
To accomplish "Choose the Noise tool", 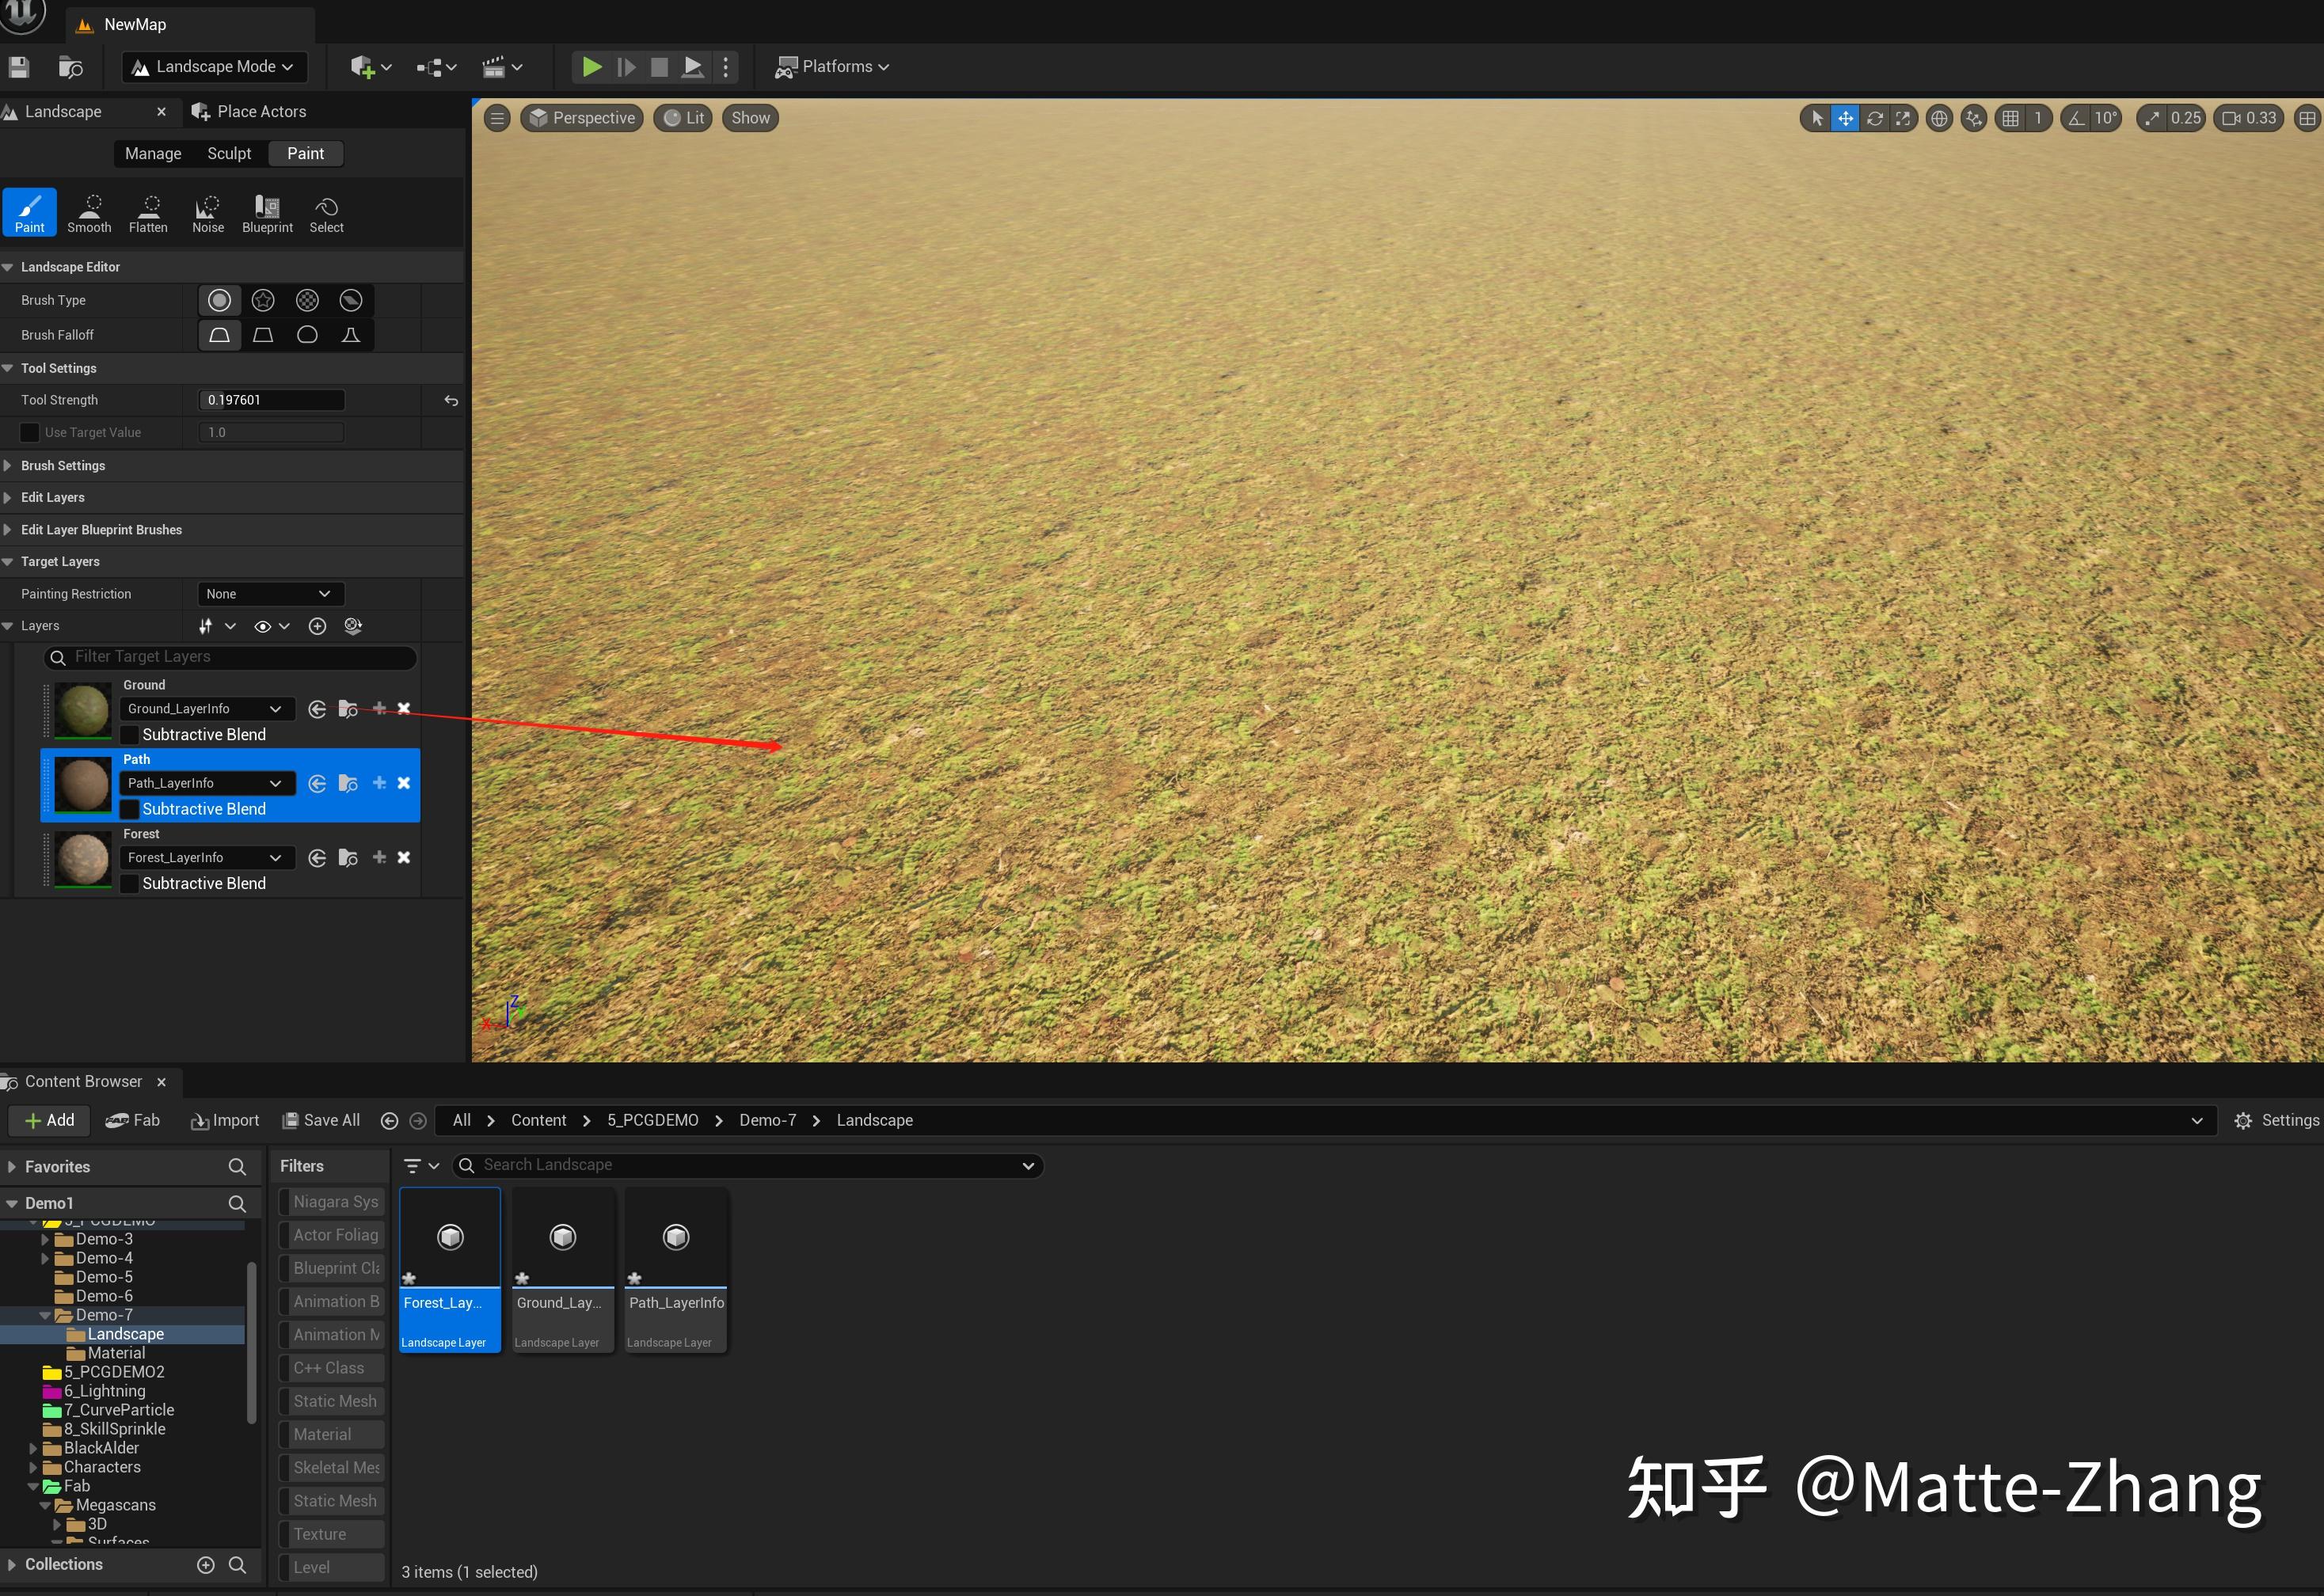I will [207, 213].
